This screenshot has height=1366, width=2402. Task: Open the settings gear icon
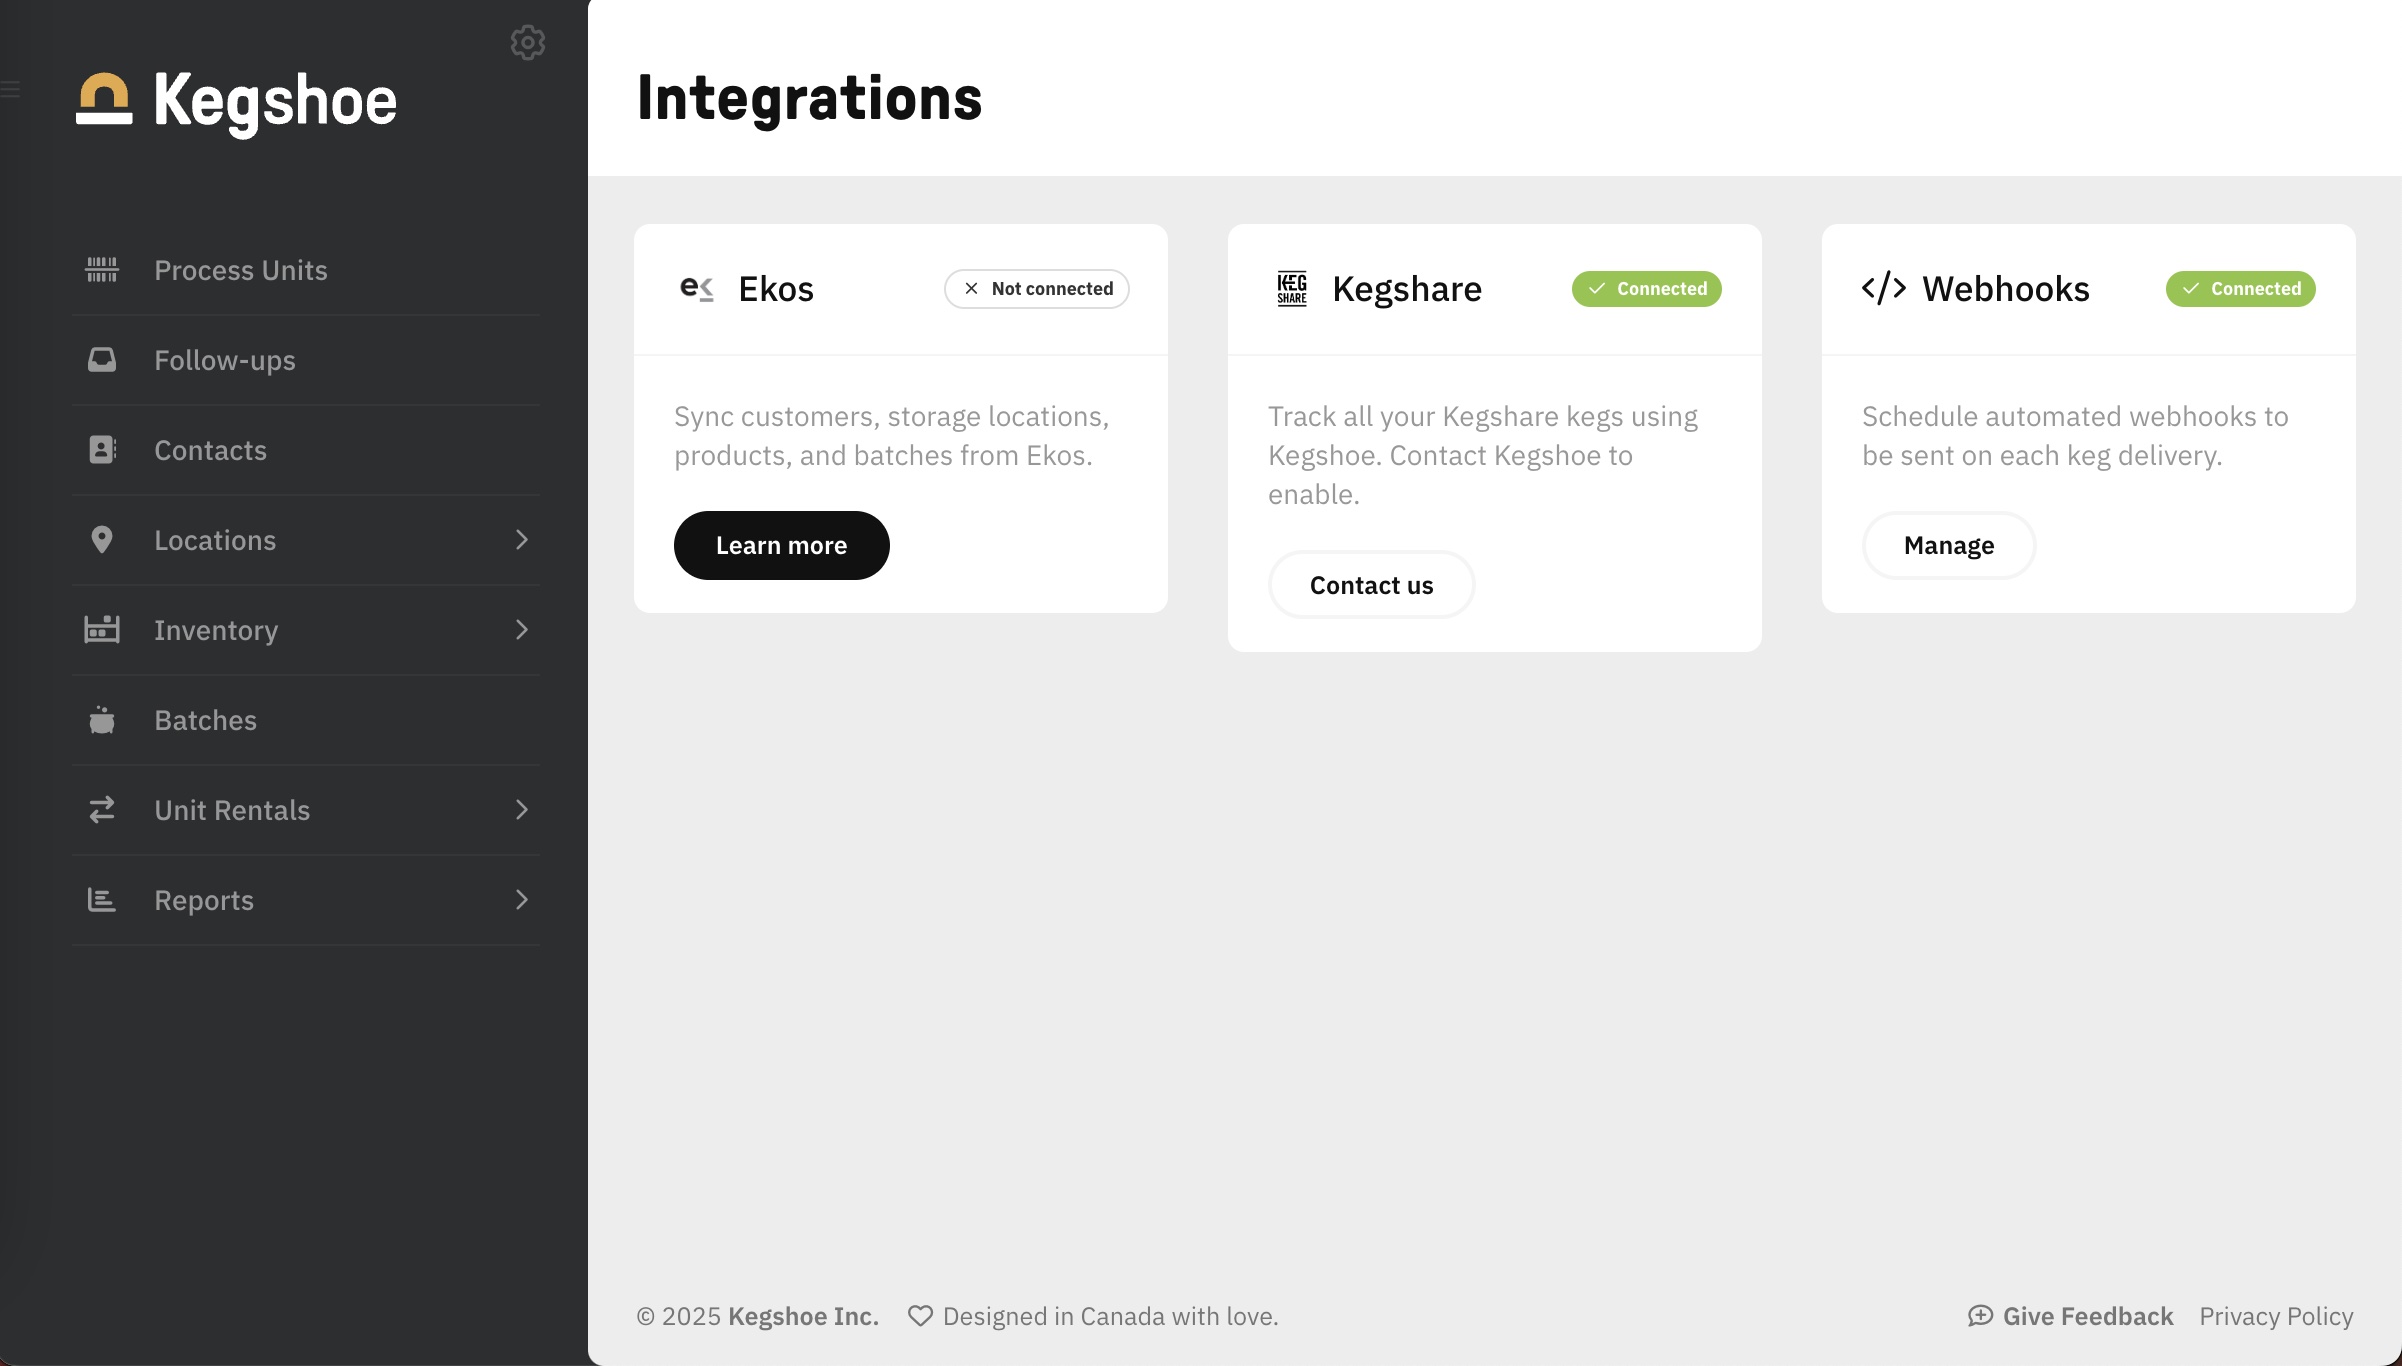528,42
